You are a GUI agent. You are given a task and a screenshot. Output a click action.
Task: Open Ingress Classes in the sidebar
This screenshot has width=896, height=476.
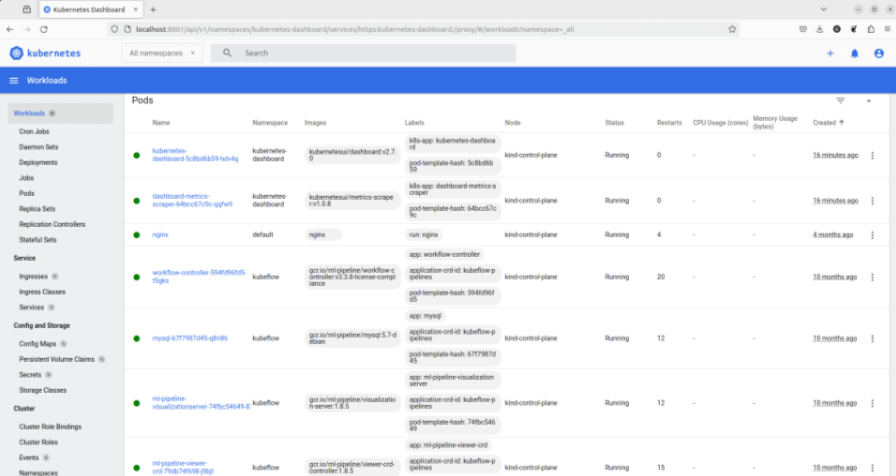(42, 291)
